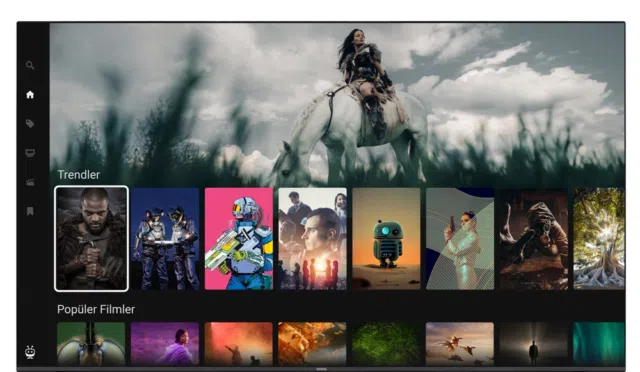Select the highlighted bearded warrior poster
Image resolution: width=640 pixels, height=372 pixels.
tap(91, 239)
